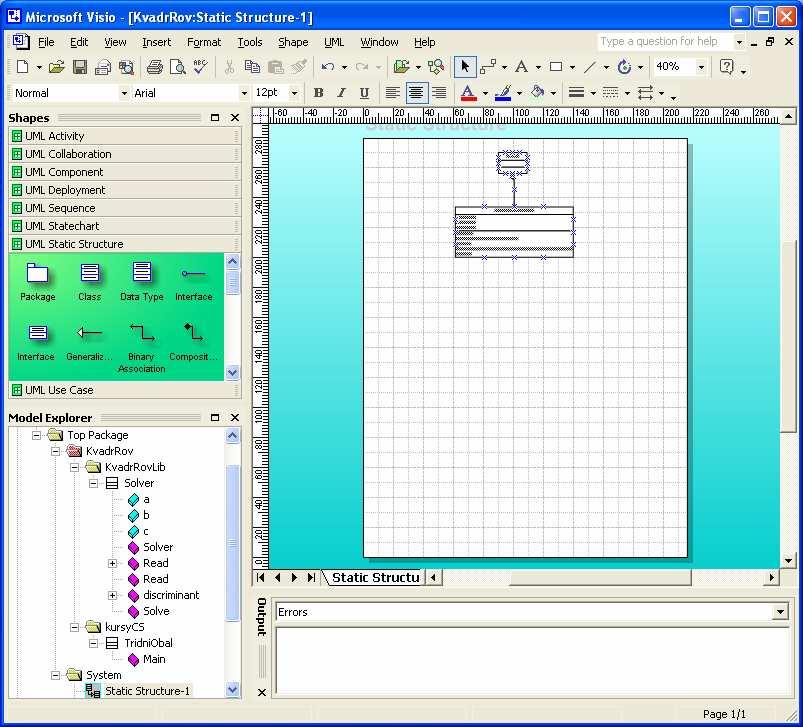Open the font size 12pt dropdown
Image resolution: width=803 pixels, height=727 pixels.
[x=294, y=93]
